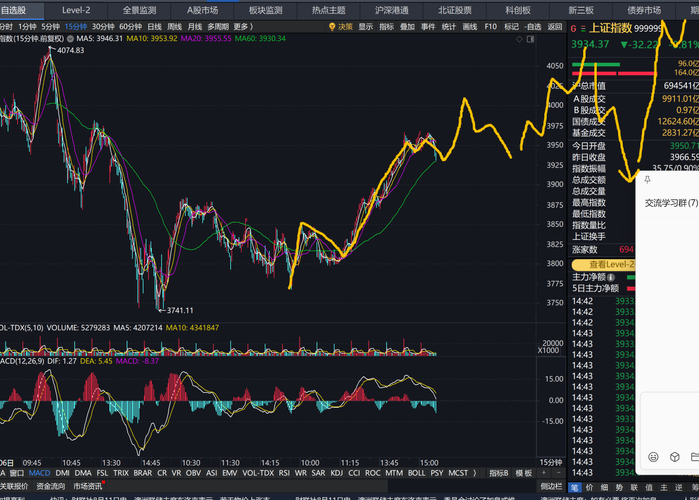Toggle the 侧边栏 sidebar button
Screen dimensions: 699x500
coord(551,487)
